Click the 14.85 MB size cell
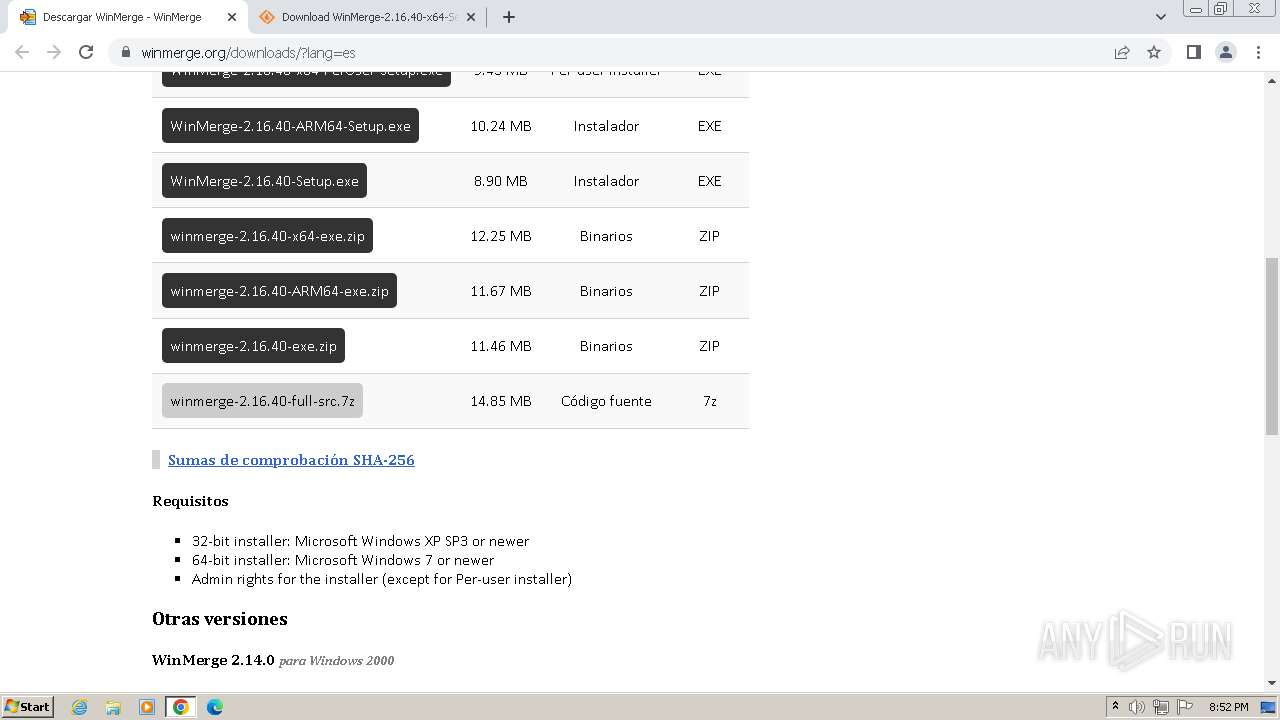 501,401
